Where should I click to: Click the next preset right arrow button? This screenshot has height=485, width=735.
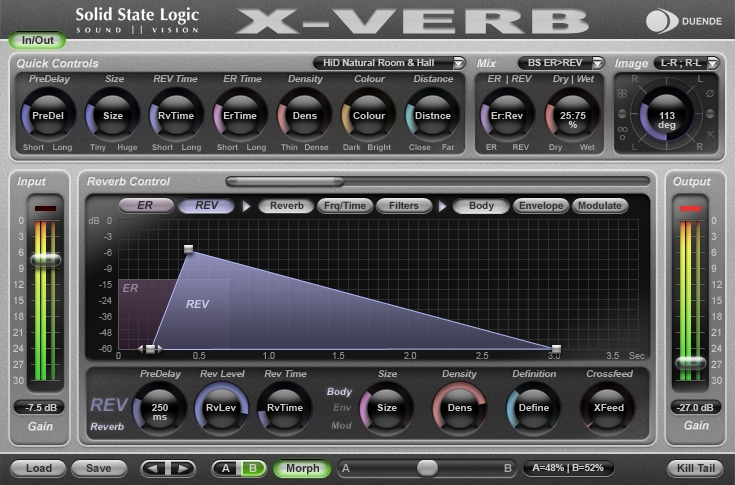181,468
